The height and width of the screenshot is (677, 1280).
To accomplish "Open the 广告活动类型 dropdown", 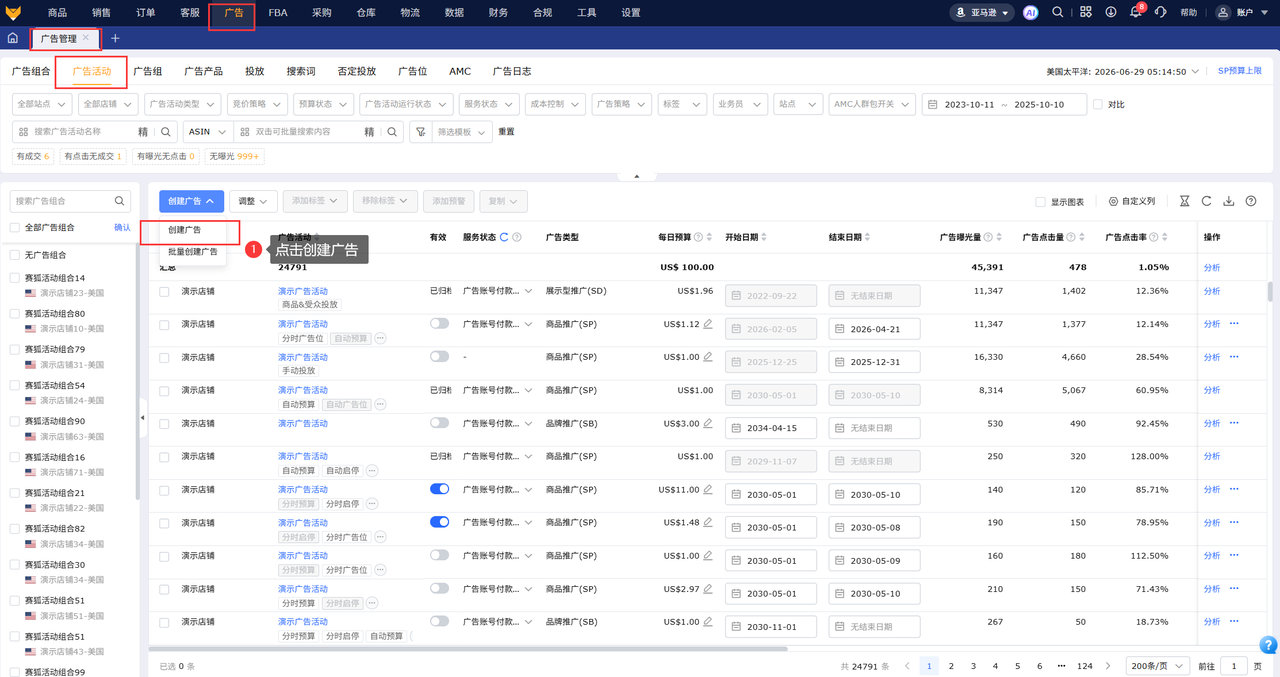I will point(183,104).
